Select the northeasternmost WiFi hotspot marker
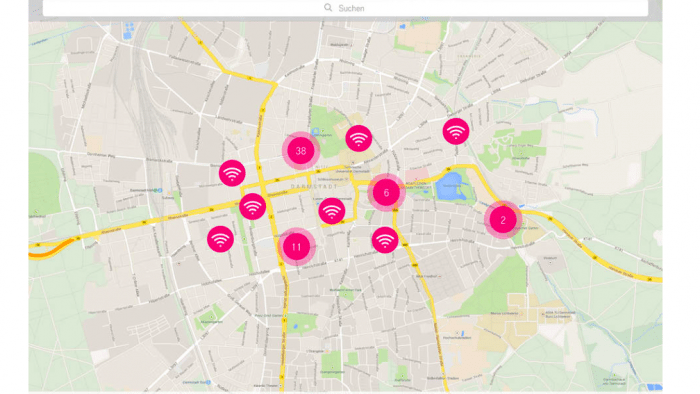The width and height of the screenshot is (700, 394). point(456,131)
